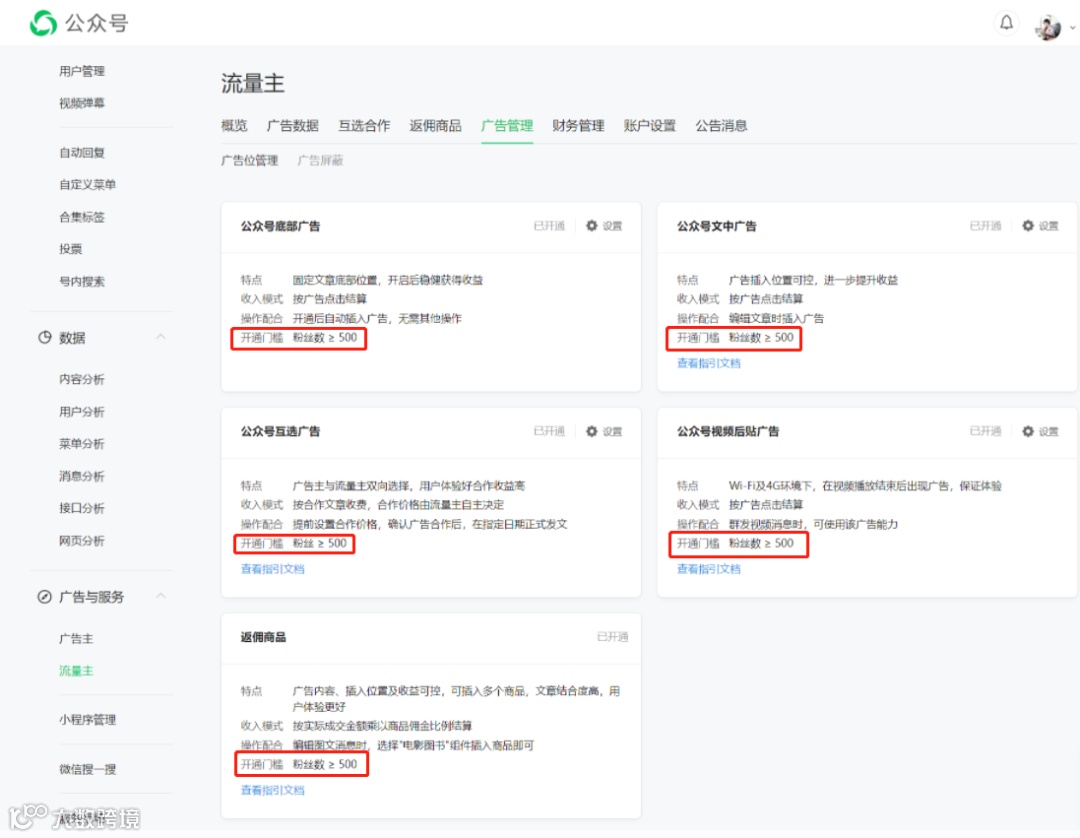1080x838 pixels.
Task: Click the 流量主 page heading
Action: (253, 83)
